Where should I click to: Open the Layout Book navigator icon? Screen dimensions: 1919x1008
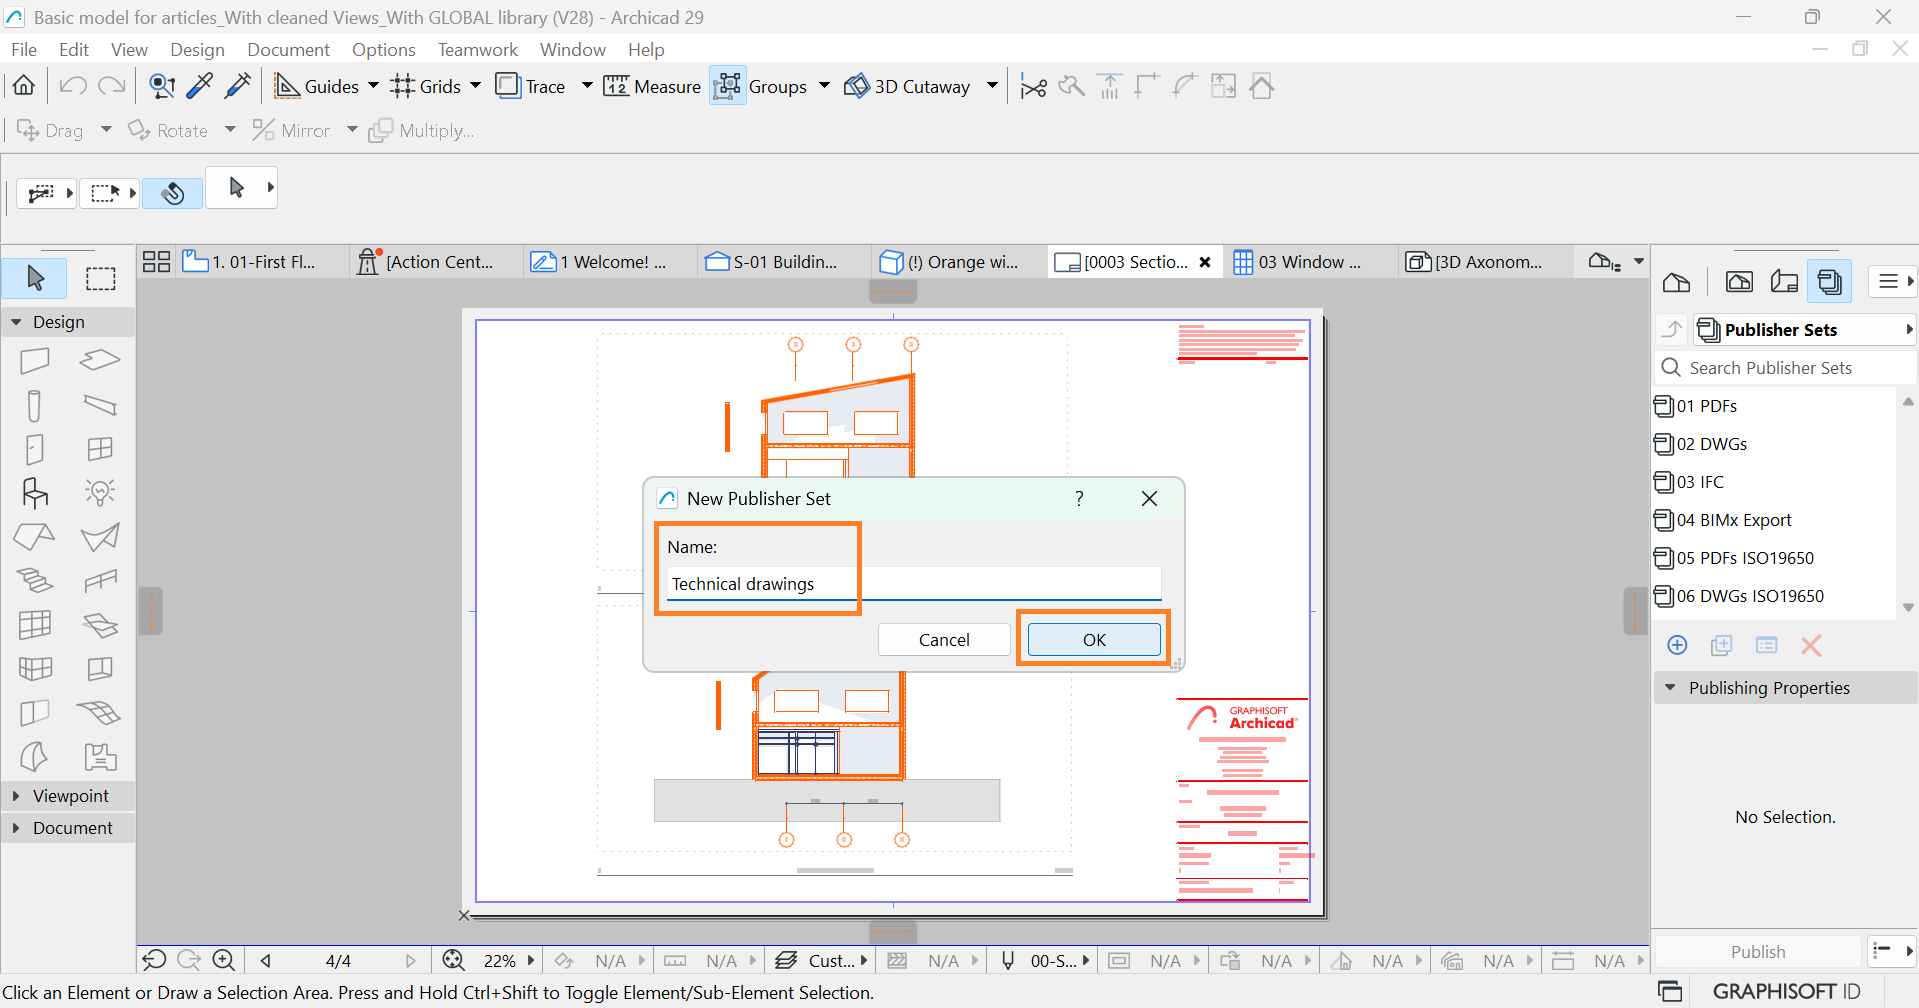click(x=1784, y=282)
